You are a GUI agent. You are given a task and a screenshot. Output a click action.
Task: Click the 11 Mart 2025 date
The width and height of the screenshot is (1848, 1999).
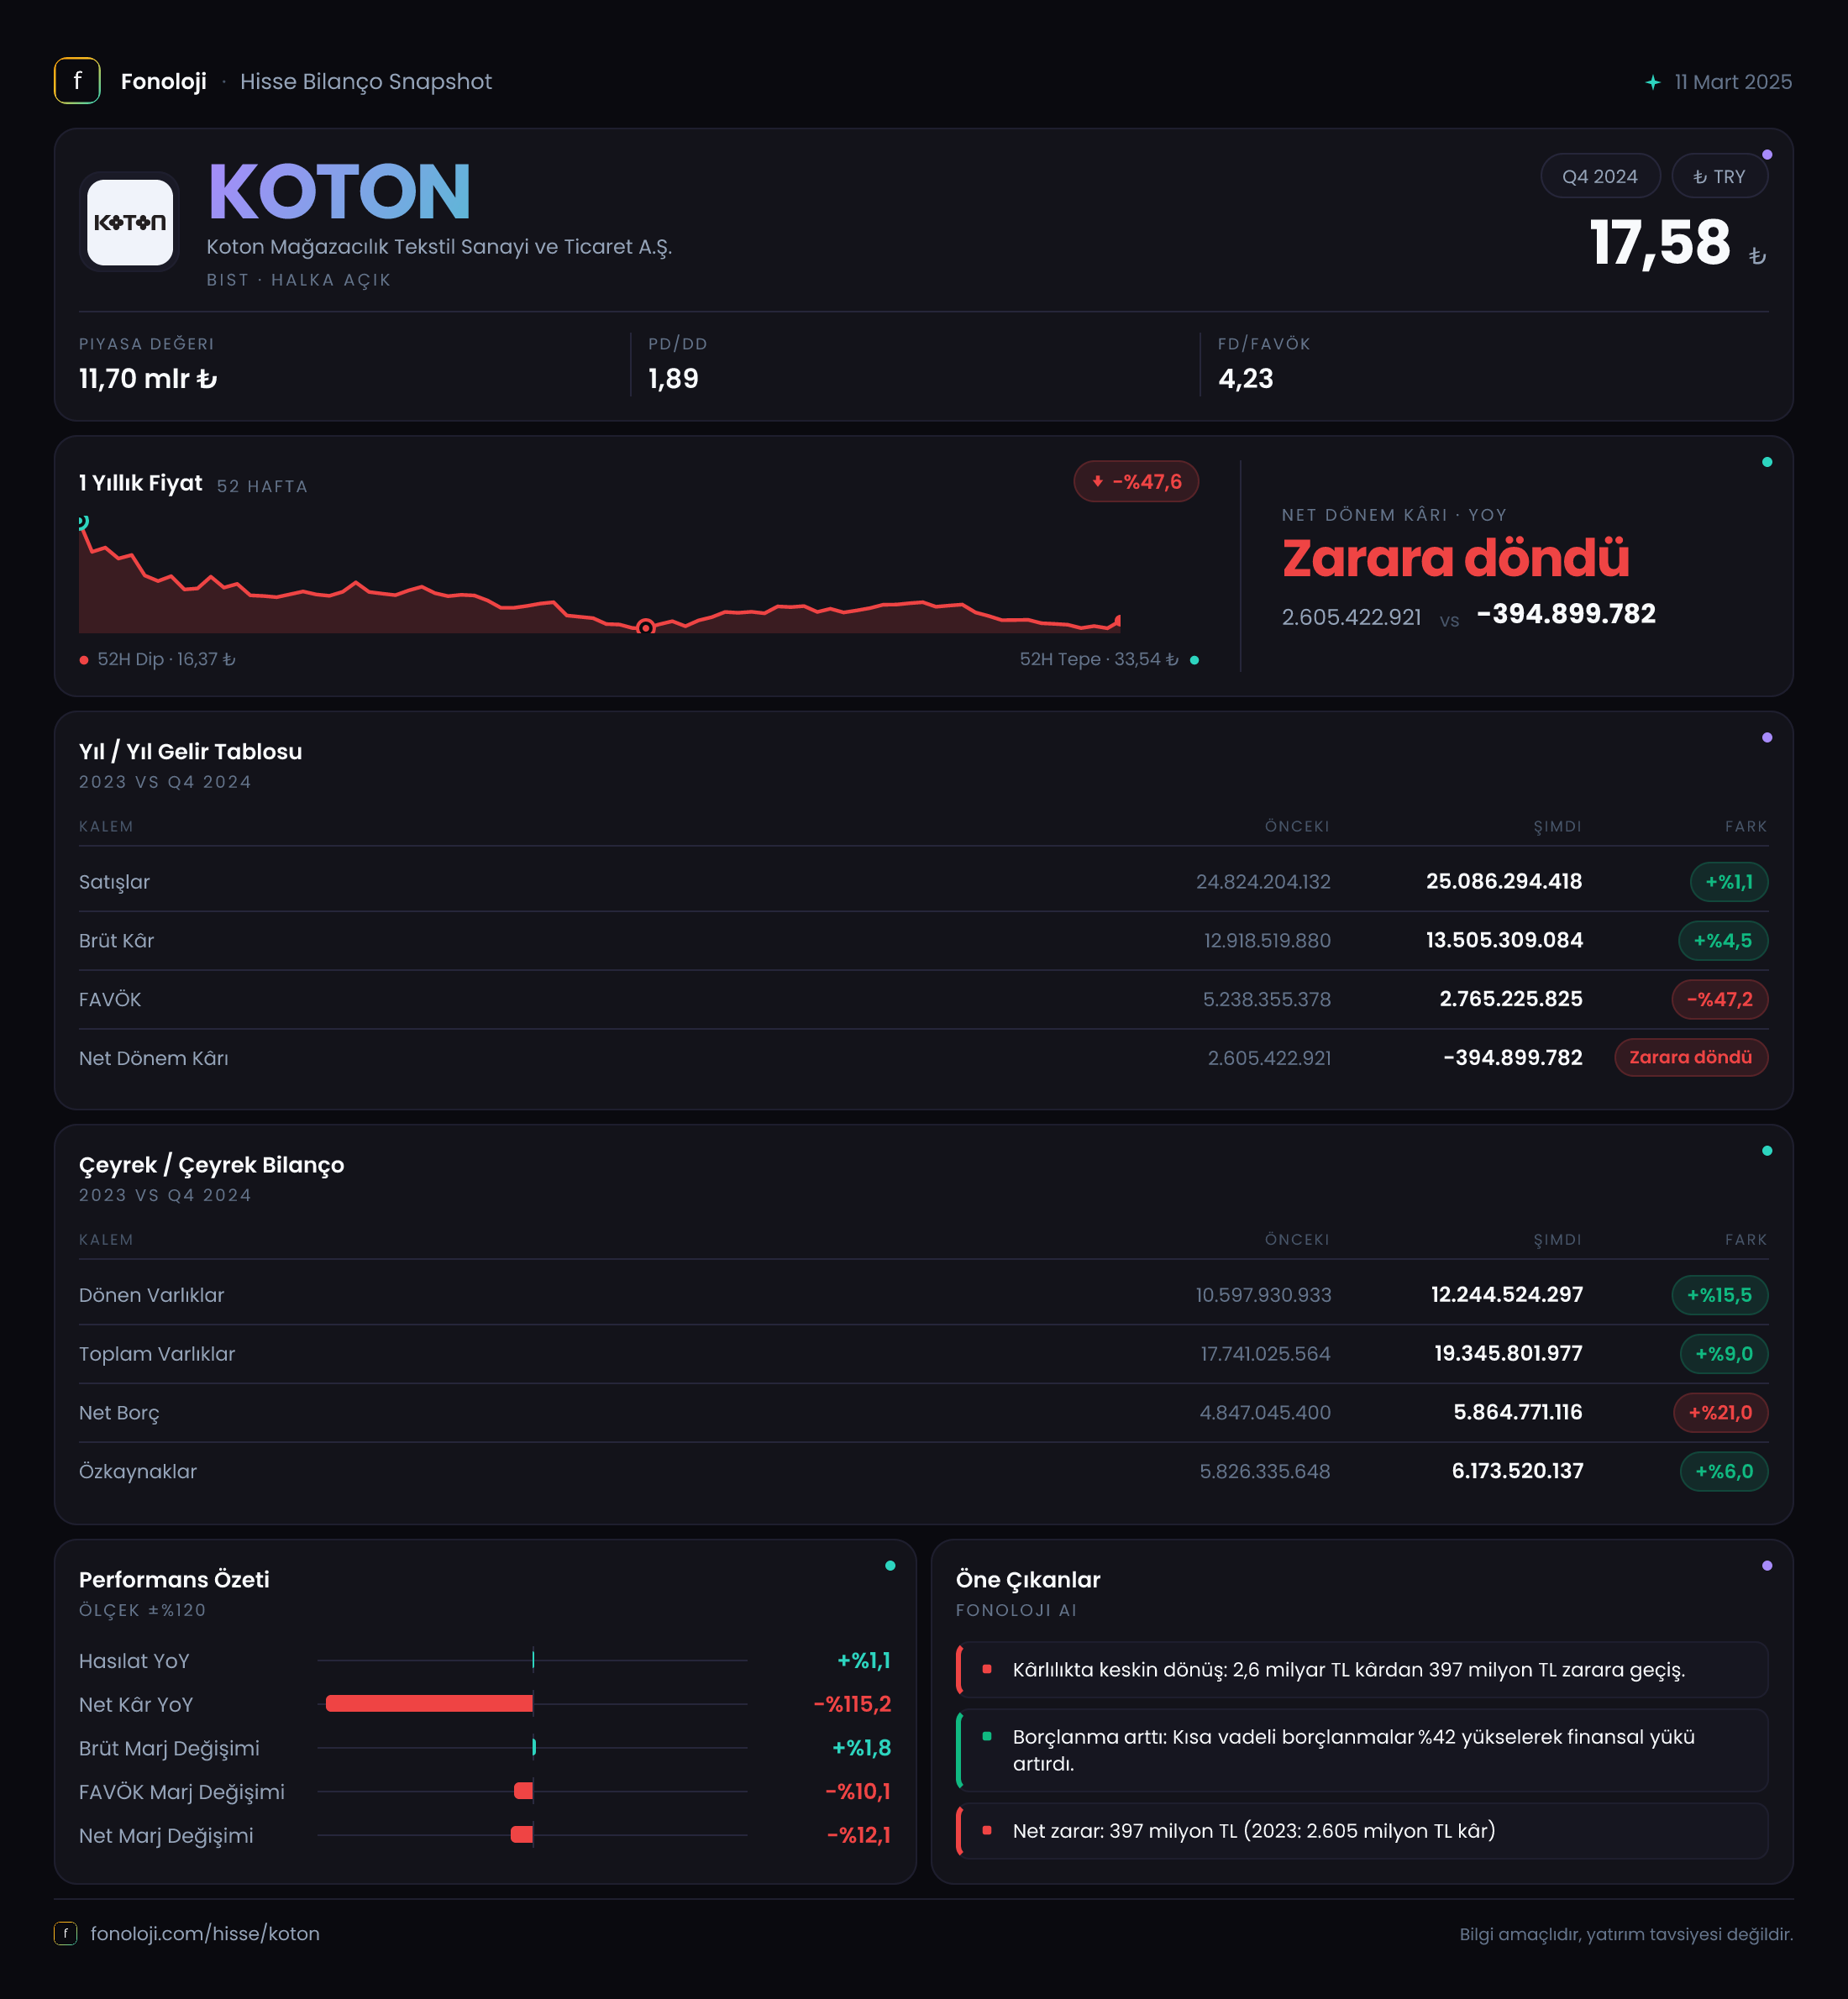click(1733, 82)
